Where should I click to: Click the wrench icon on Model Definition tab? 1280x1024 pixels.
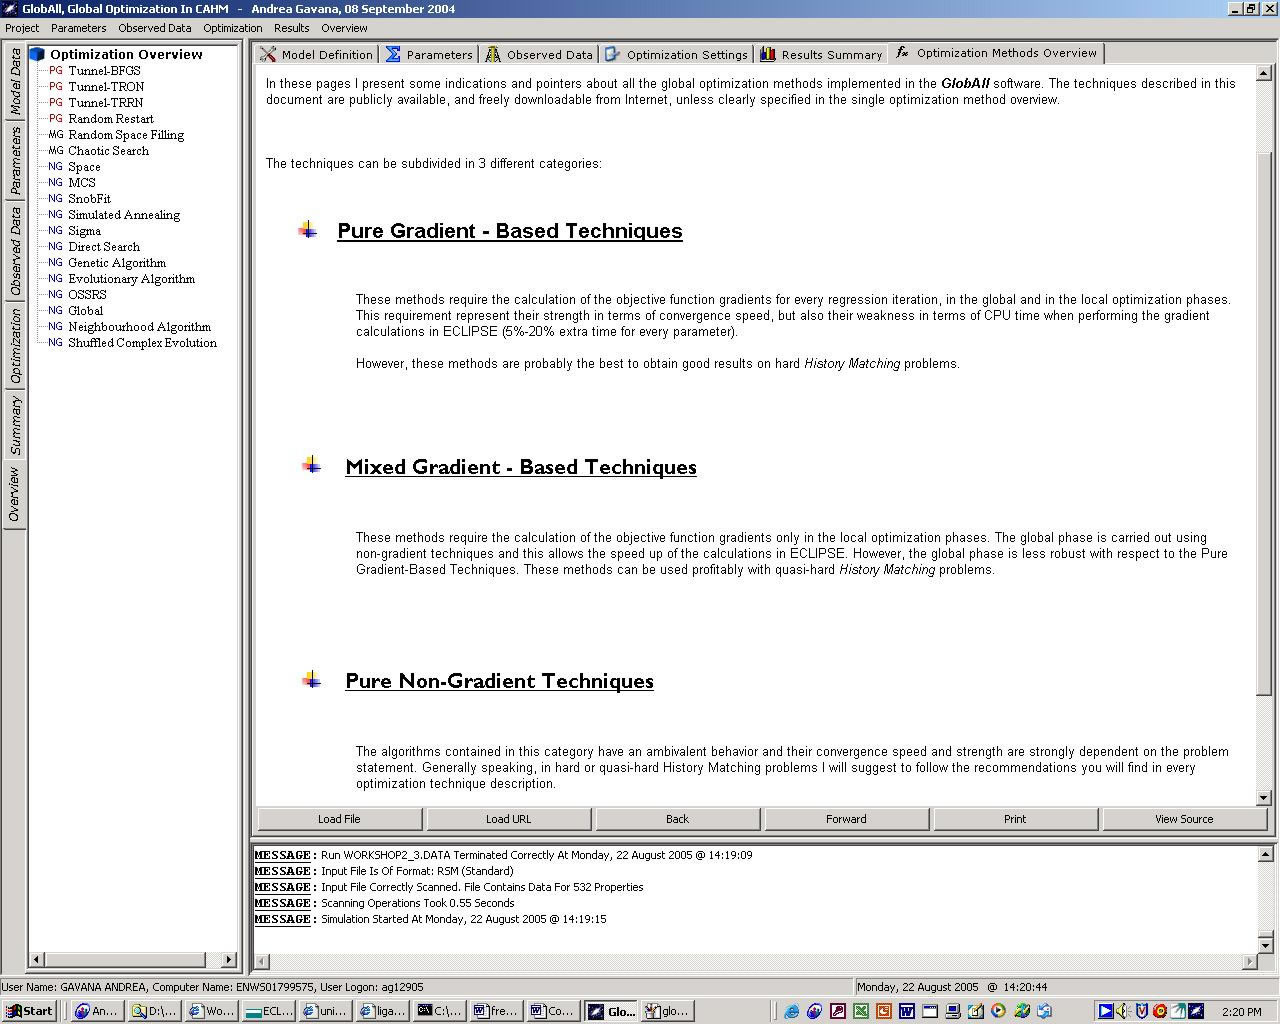point(268,54)
